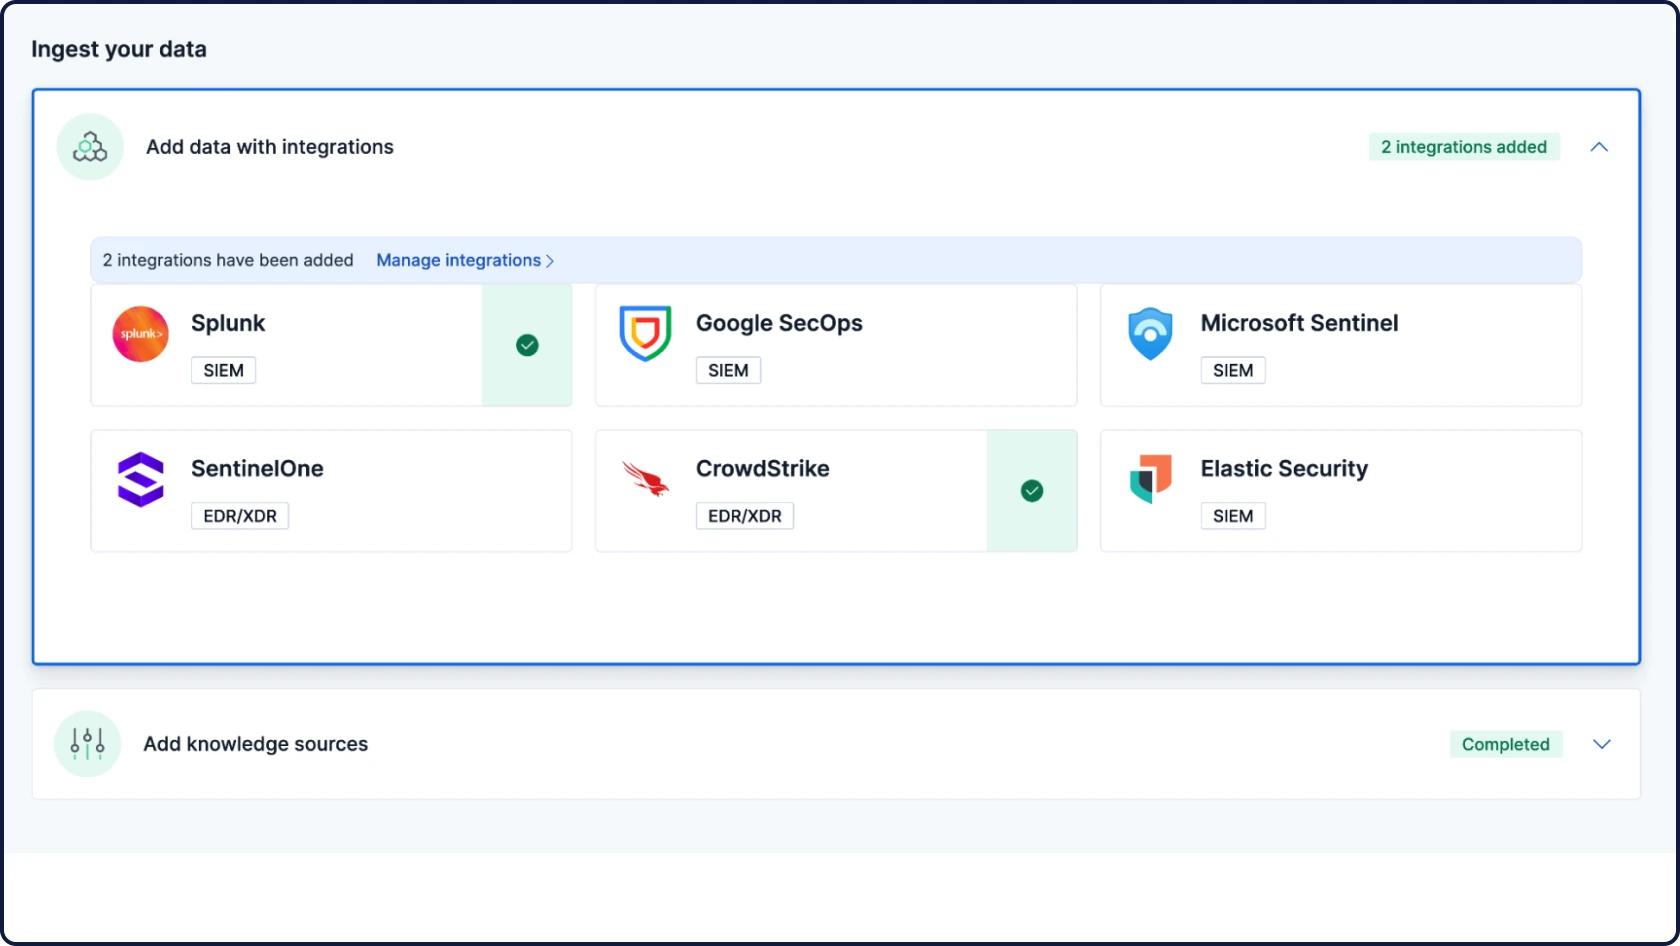Click the 'Add knowledge sources' heading

tap(256, 744)
